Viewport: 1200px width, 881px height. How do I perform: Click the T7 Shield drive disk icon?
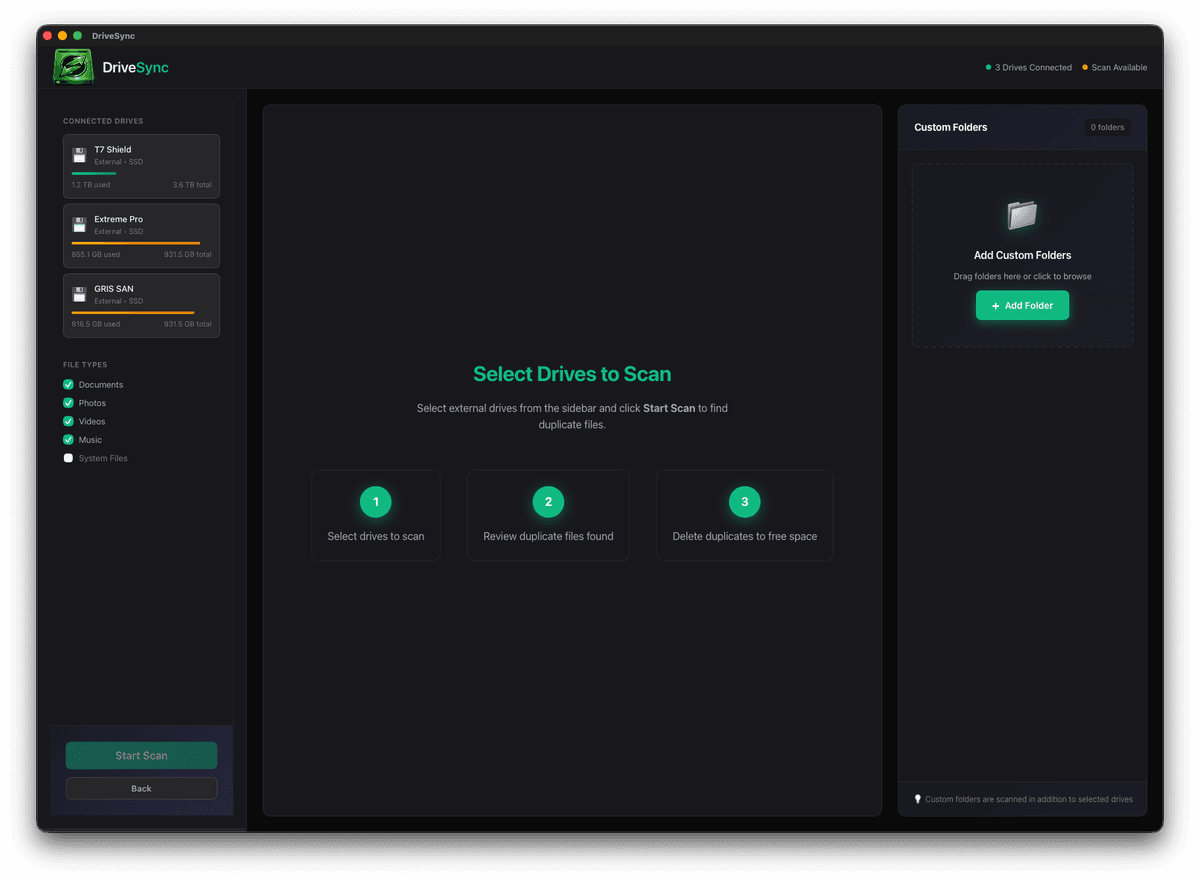[79, 155]
